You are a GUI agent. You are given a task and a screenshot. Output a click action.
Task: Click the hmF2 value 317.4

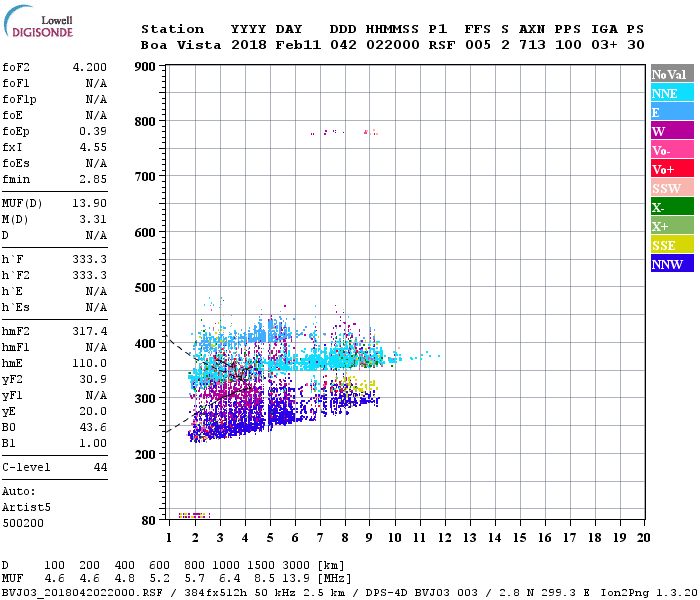(90, 332)
